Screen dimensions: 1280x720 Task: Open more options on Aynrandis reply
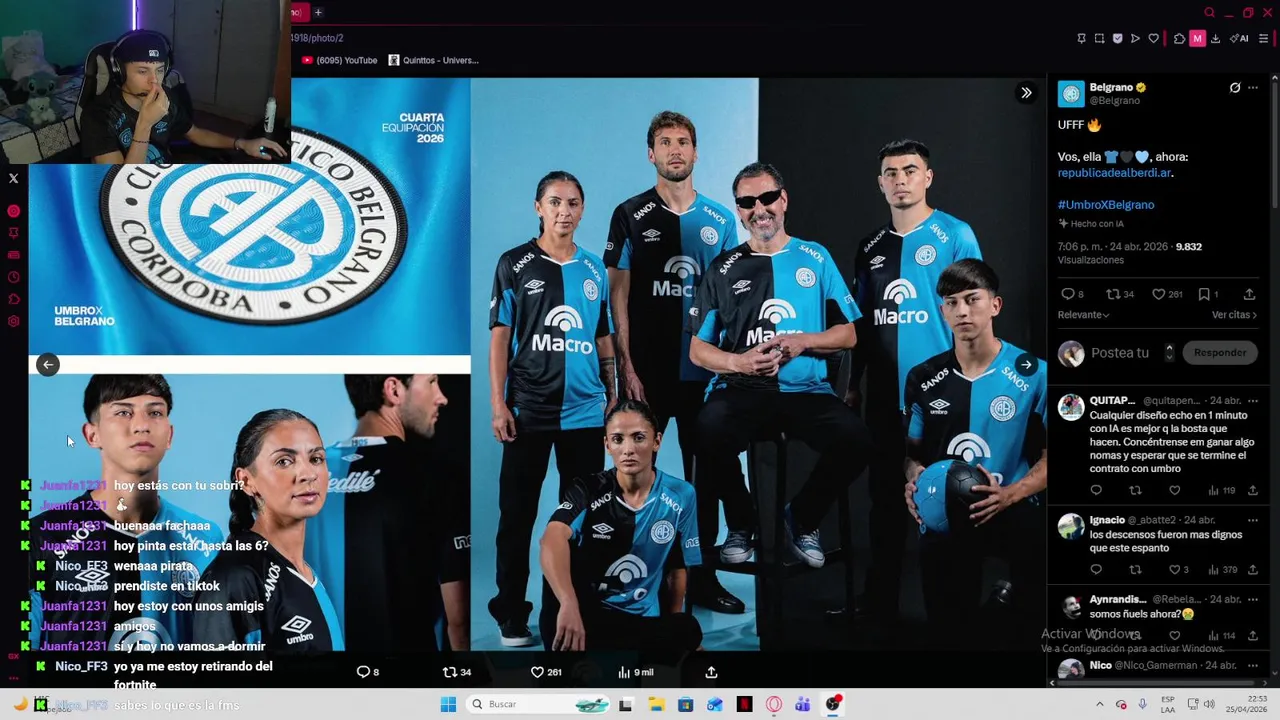coord(1253,599)
